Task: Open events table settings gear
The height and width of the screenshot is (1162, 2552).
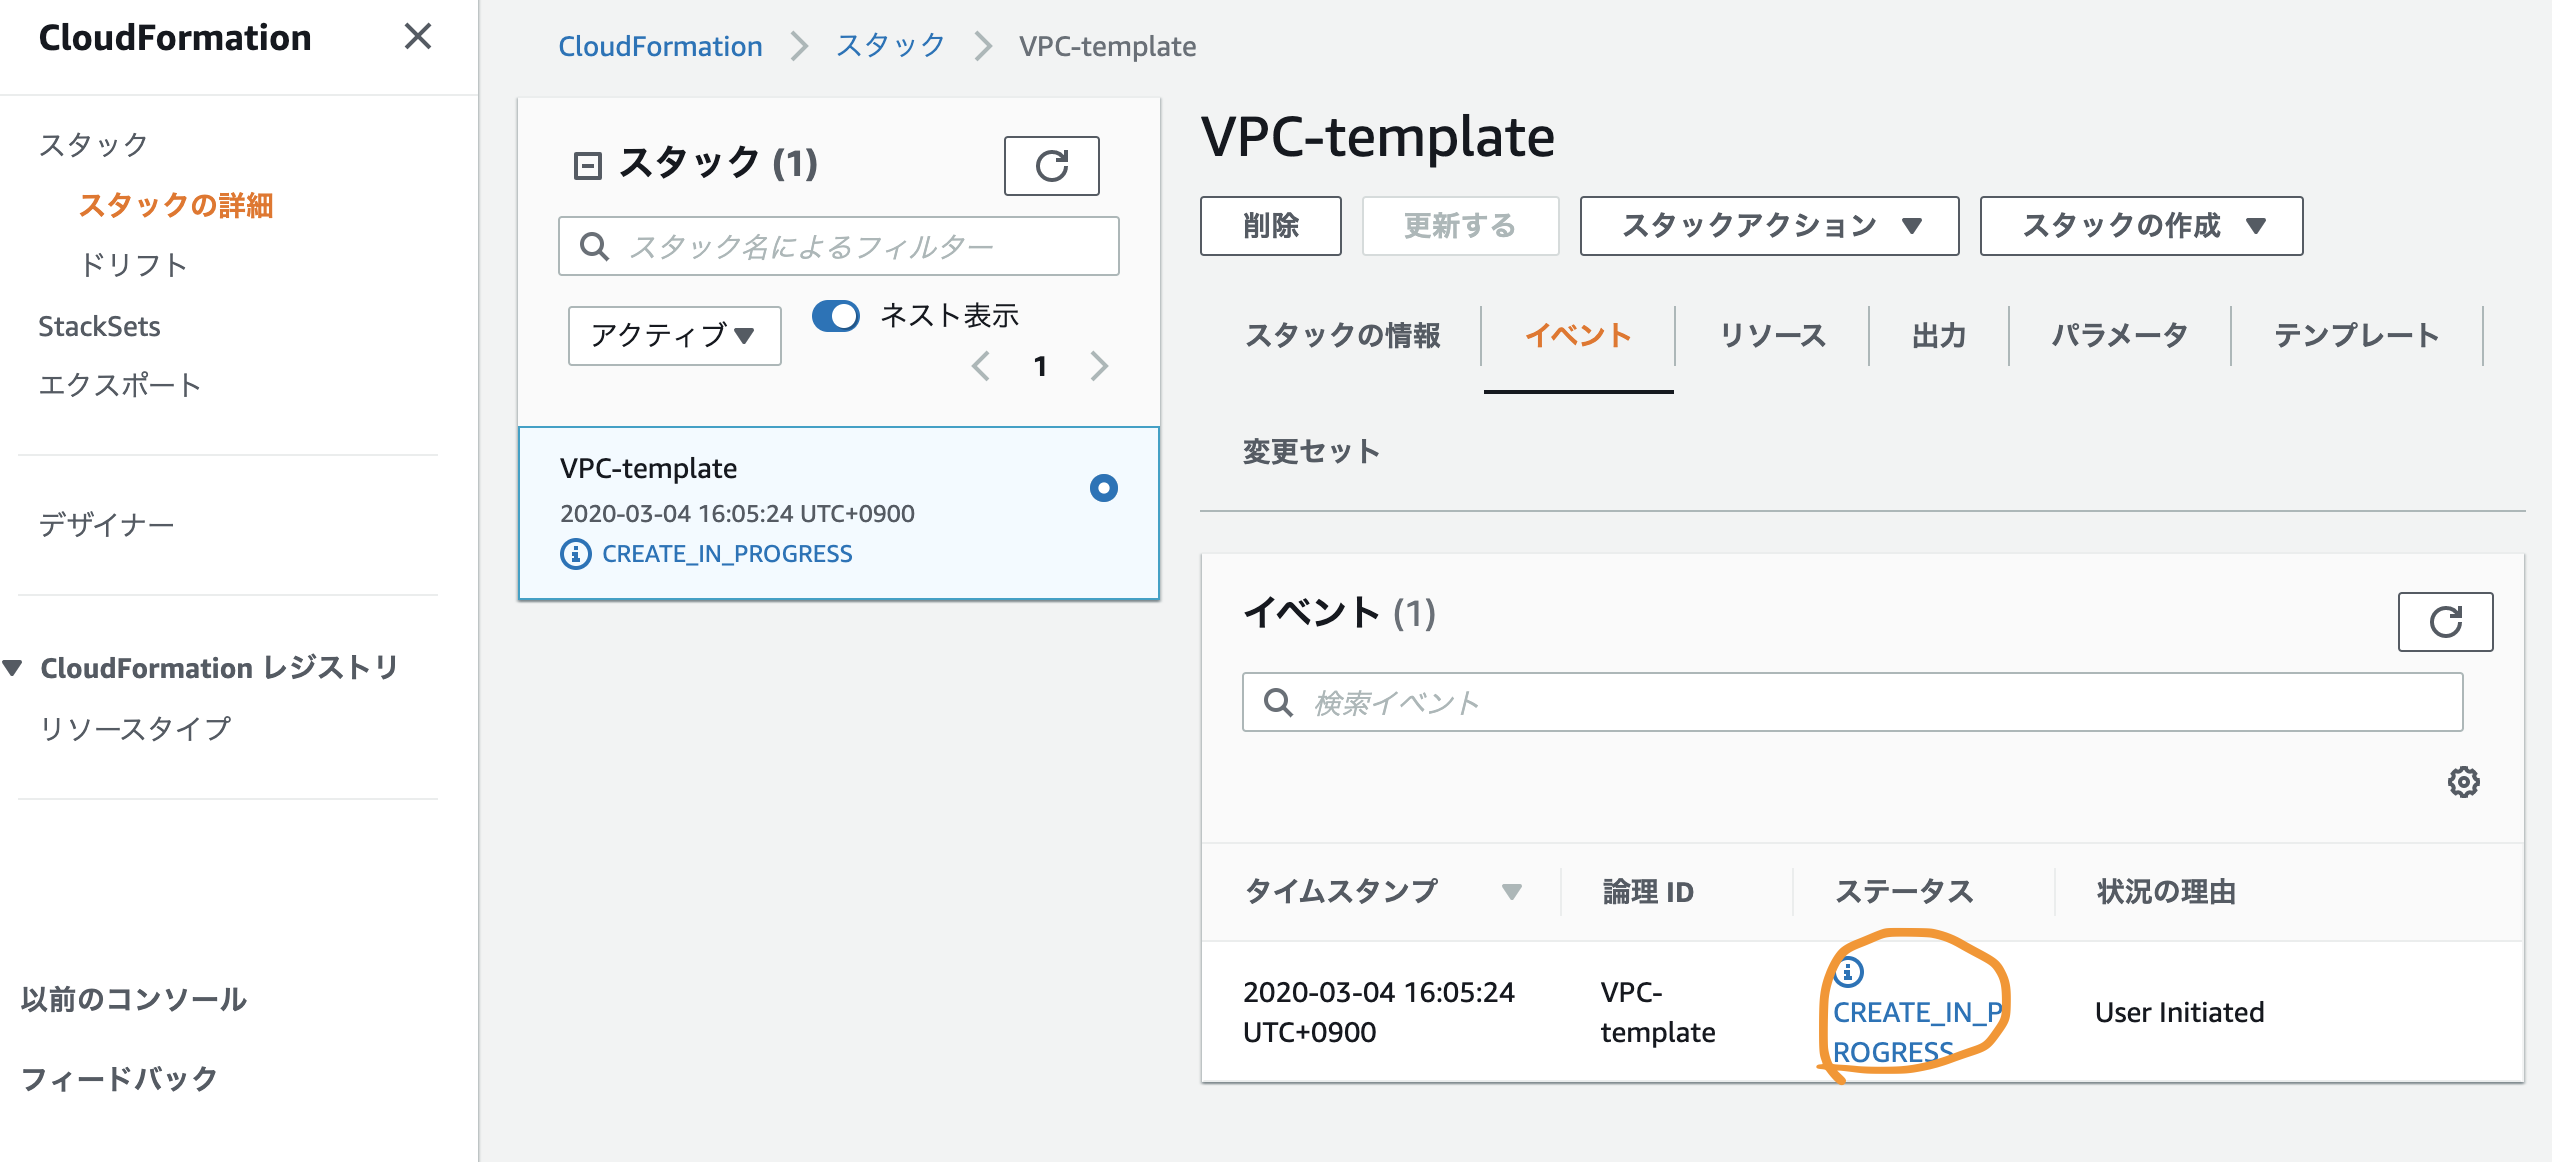Action: click(2463, 782)
